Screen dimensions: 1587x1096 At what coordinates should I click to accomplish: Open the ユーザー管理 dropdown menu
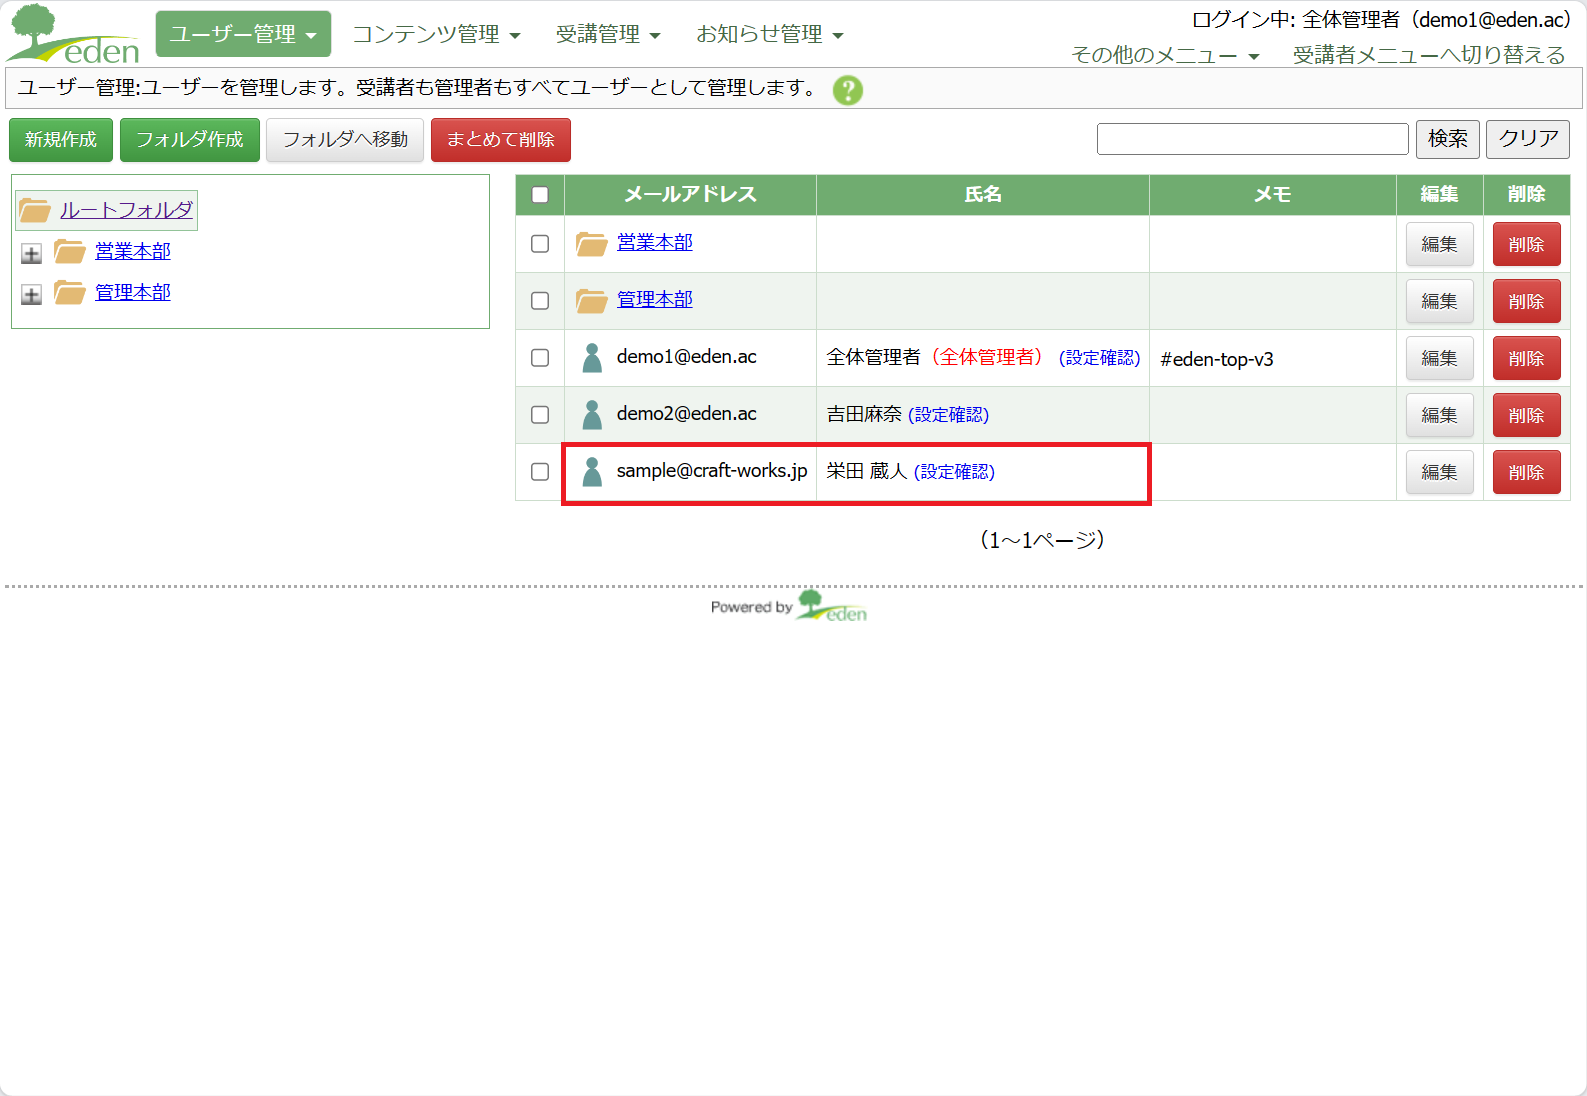coord(243,34)
